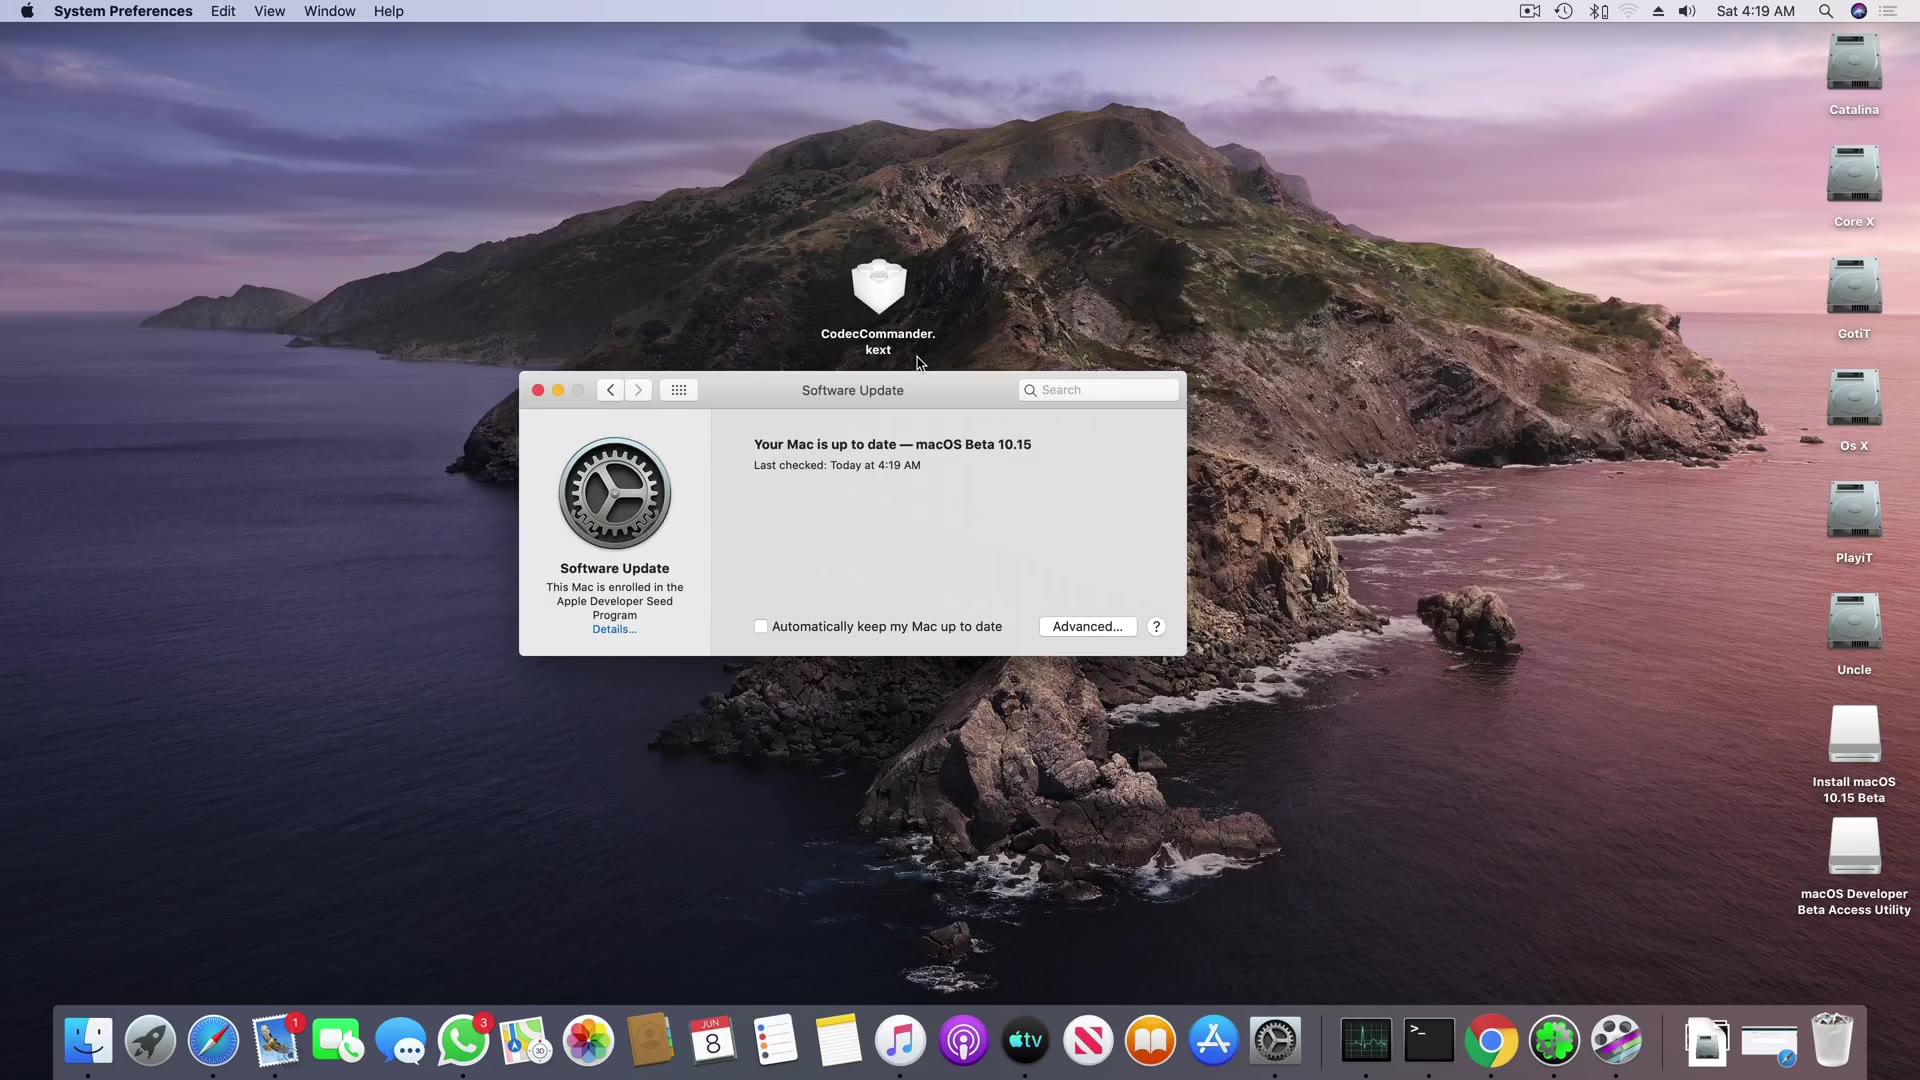Open Terminal in the Dock
Screen dimensions: 1920x1080
1428,1041
